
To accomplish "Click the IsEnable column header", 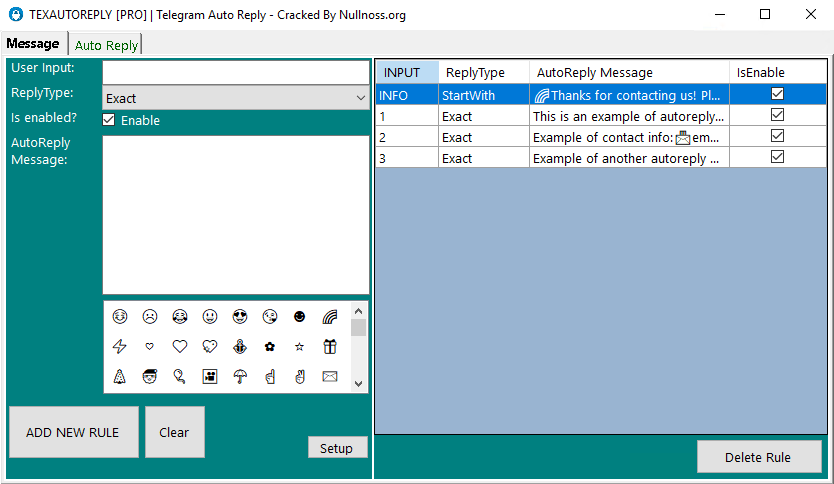I will (x=778, y=72).
